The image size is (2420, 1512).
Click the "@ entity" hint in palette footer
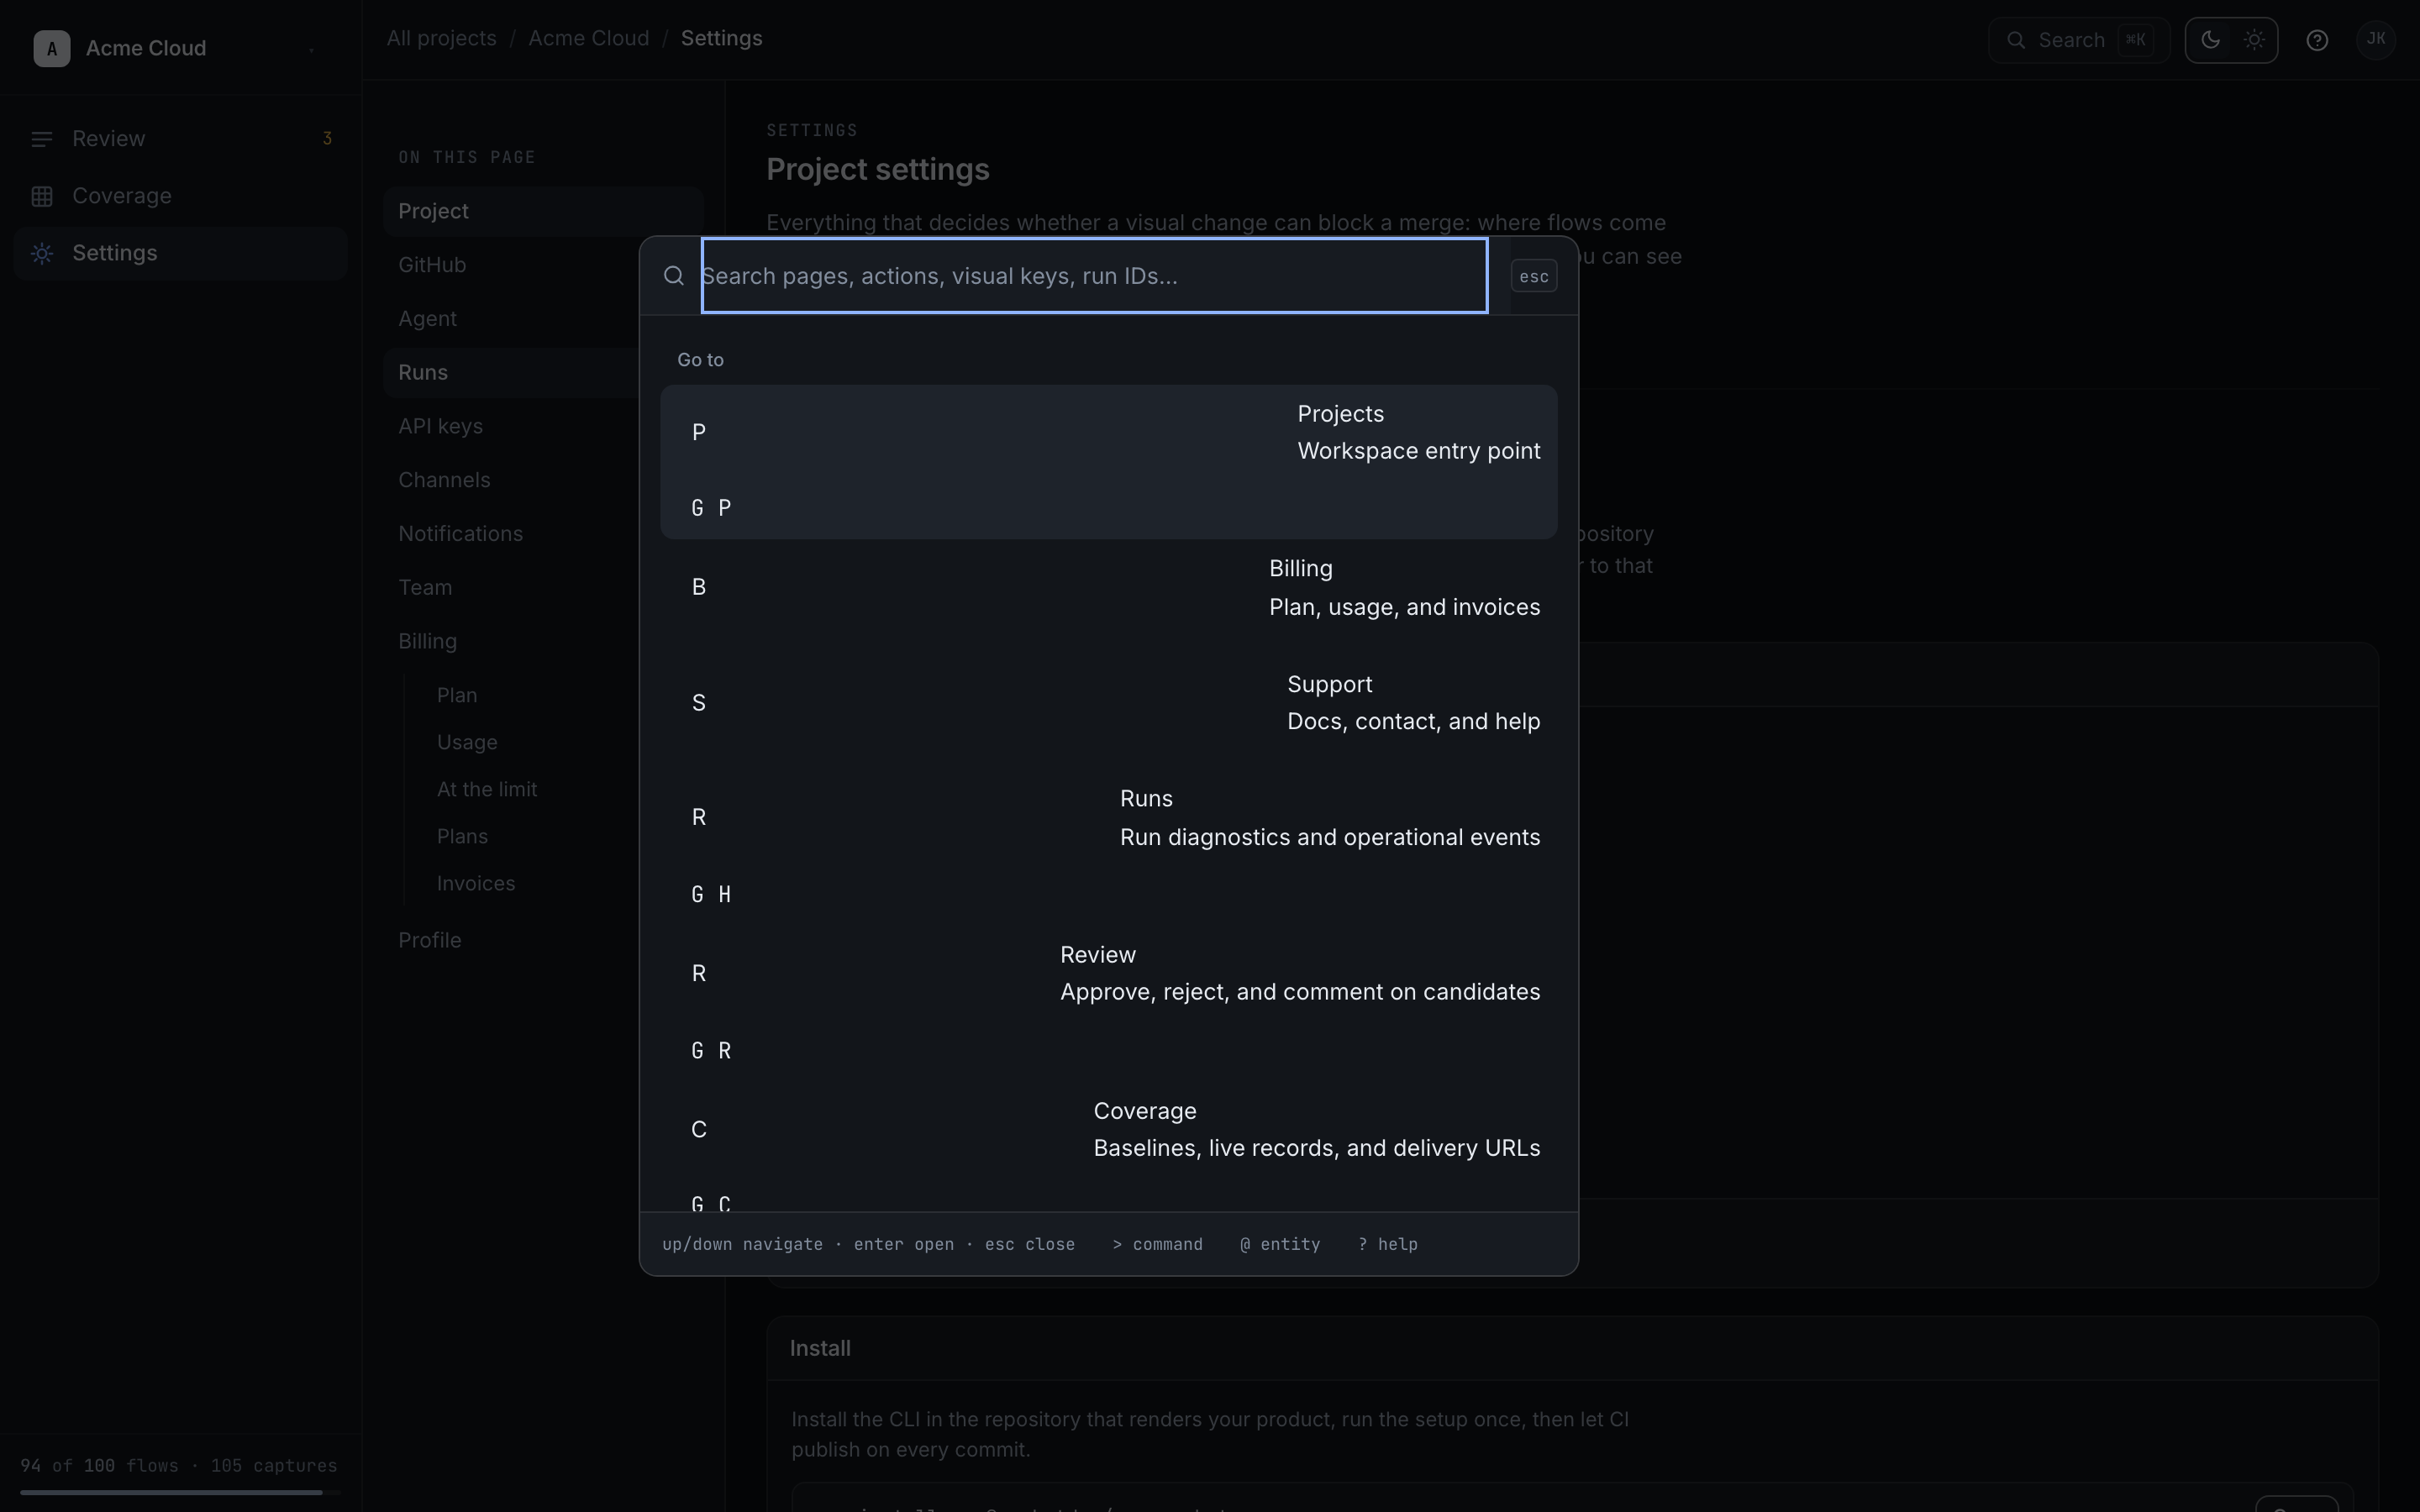[1280, 1244]
